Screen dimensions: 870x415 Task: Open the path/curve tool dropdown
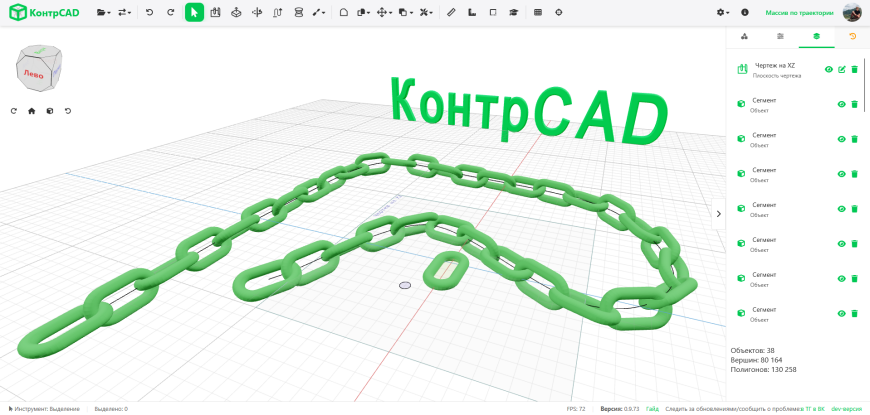(x=319, y=12)
